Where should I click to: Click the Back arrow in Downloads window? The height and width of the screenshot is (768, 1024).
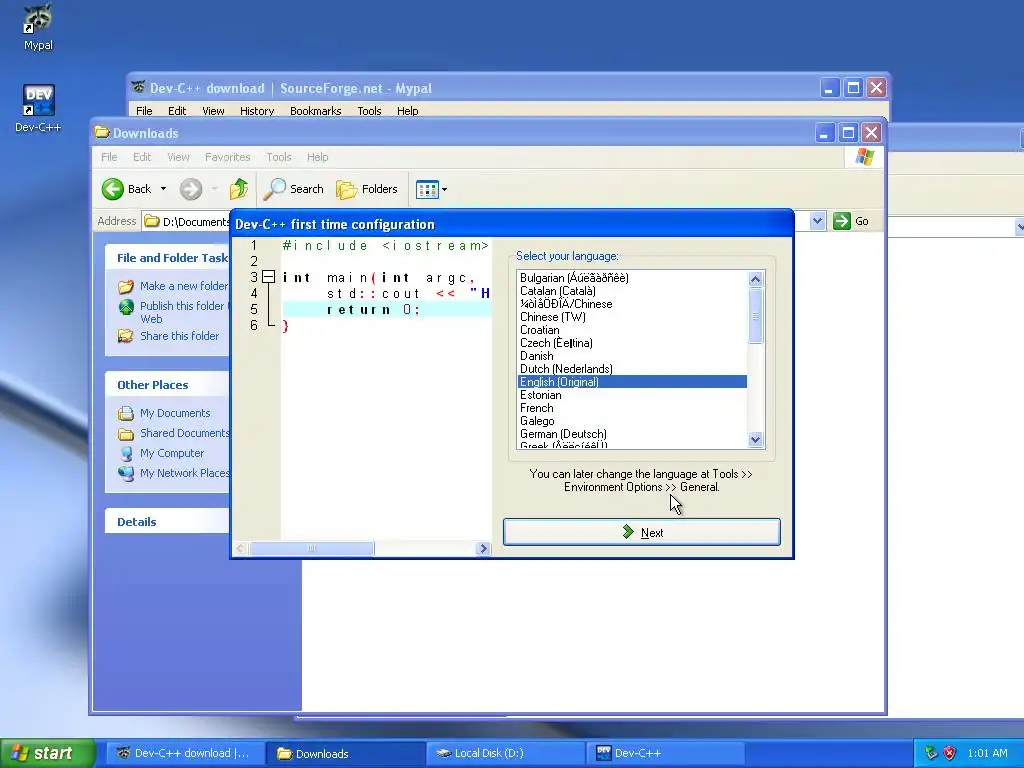(x=112, y=189)
